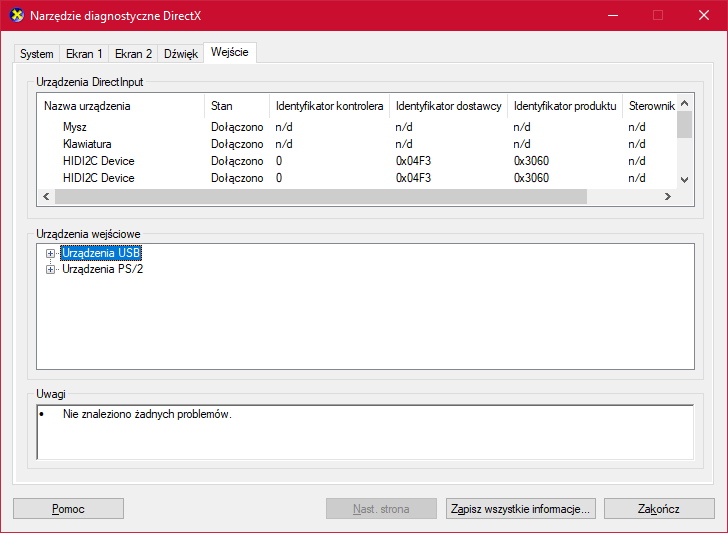Viewport: 728px width, 533px height.
Task: Click the horizontal scroll left arrow
Action: point(46,196)
